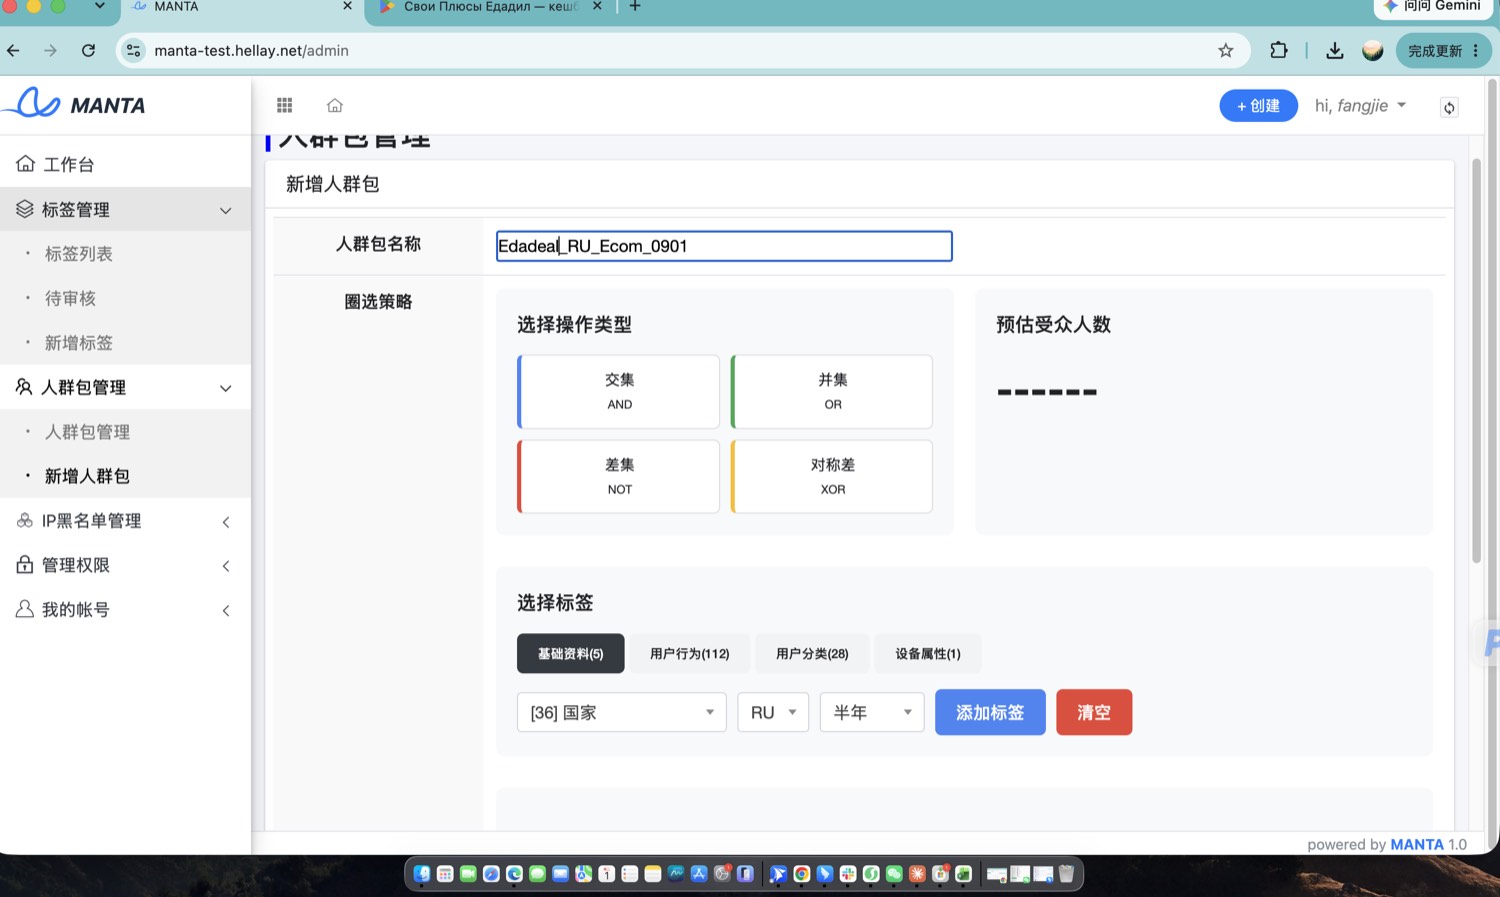Open a new browser tab with plus icon

635,6
